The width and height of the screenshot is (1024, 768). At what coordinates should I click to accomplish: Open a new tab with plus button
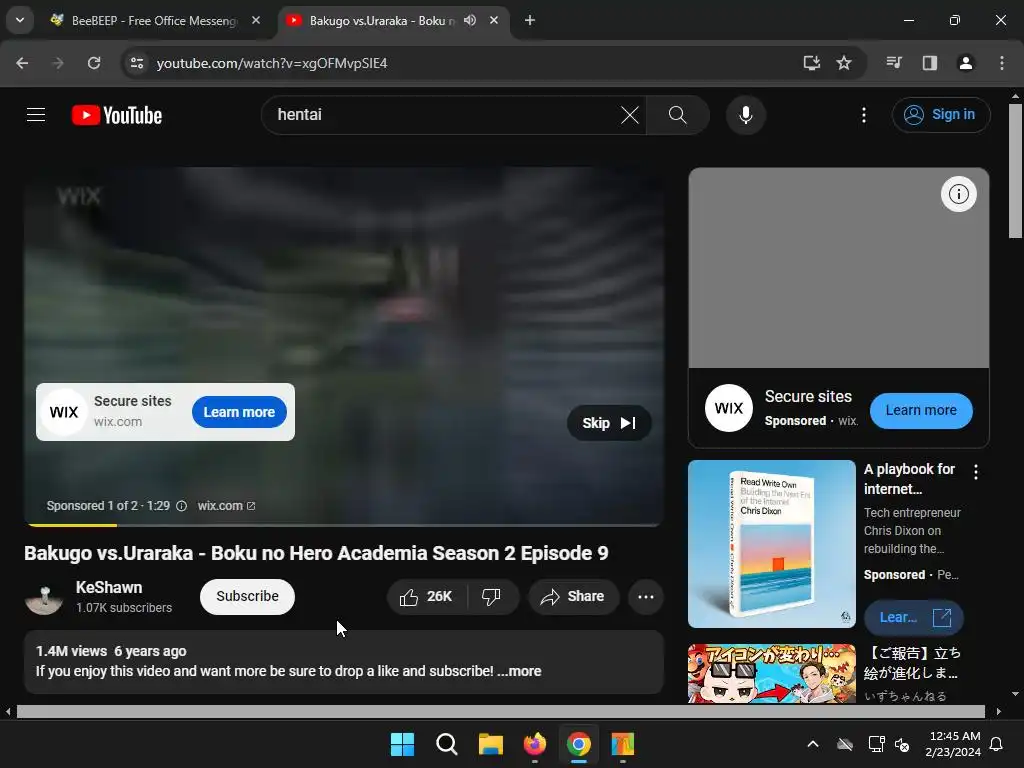[530, 20]
